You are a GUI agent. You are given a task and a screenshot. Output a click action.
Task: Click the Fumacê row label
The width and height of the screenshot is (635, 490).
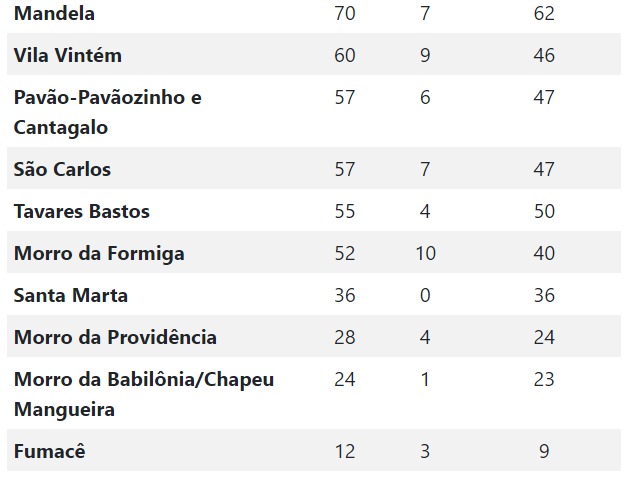[x=49, y=451]
